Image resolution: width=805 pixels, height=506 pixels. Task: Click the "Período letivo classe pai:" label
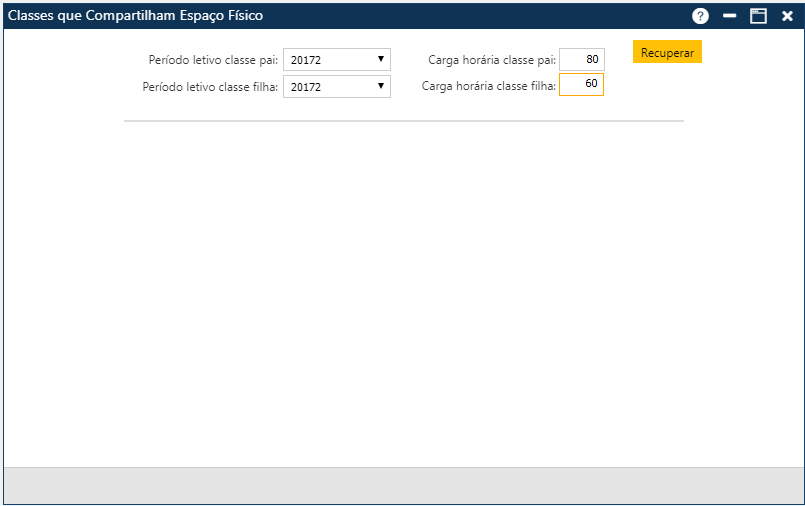(213, 60)
